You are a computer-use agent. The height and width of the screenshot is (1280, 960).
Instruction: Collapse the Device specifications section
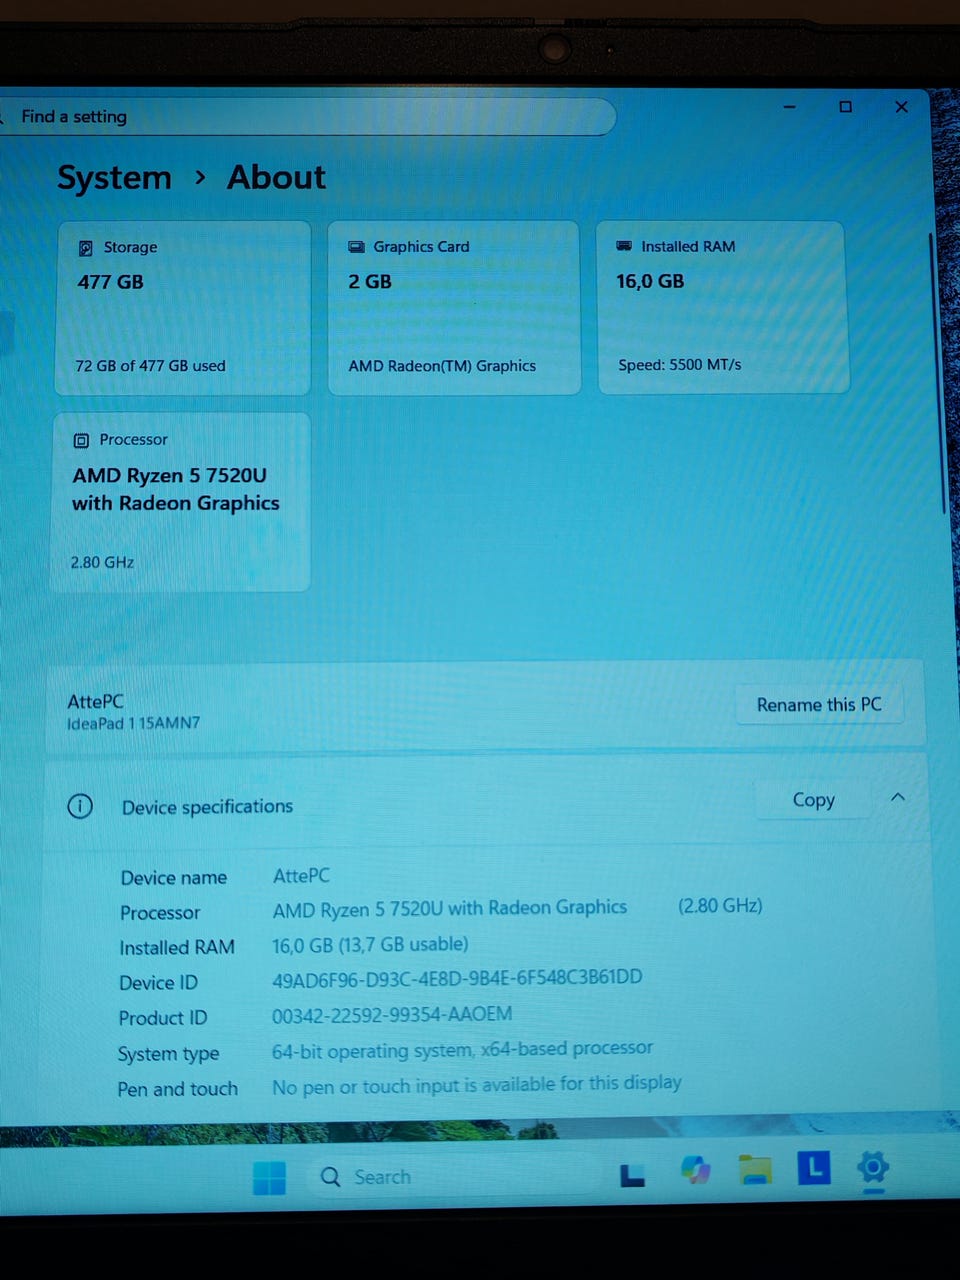(898, 797)
